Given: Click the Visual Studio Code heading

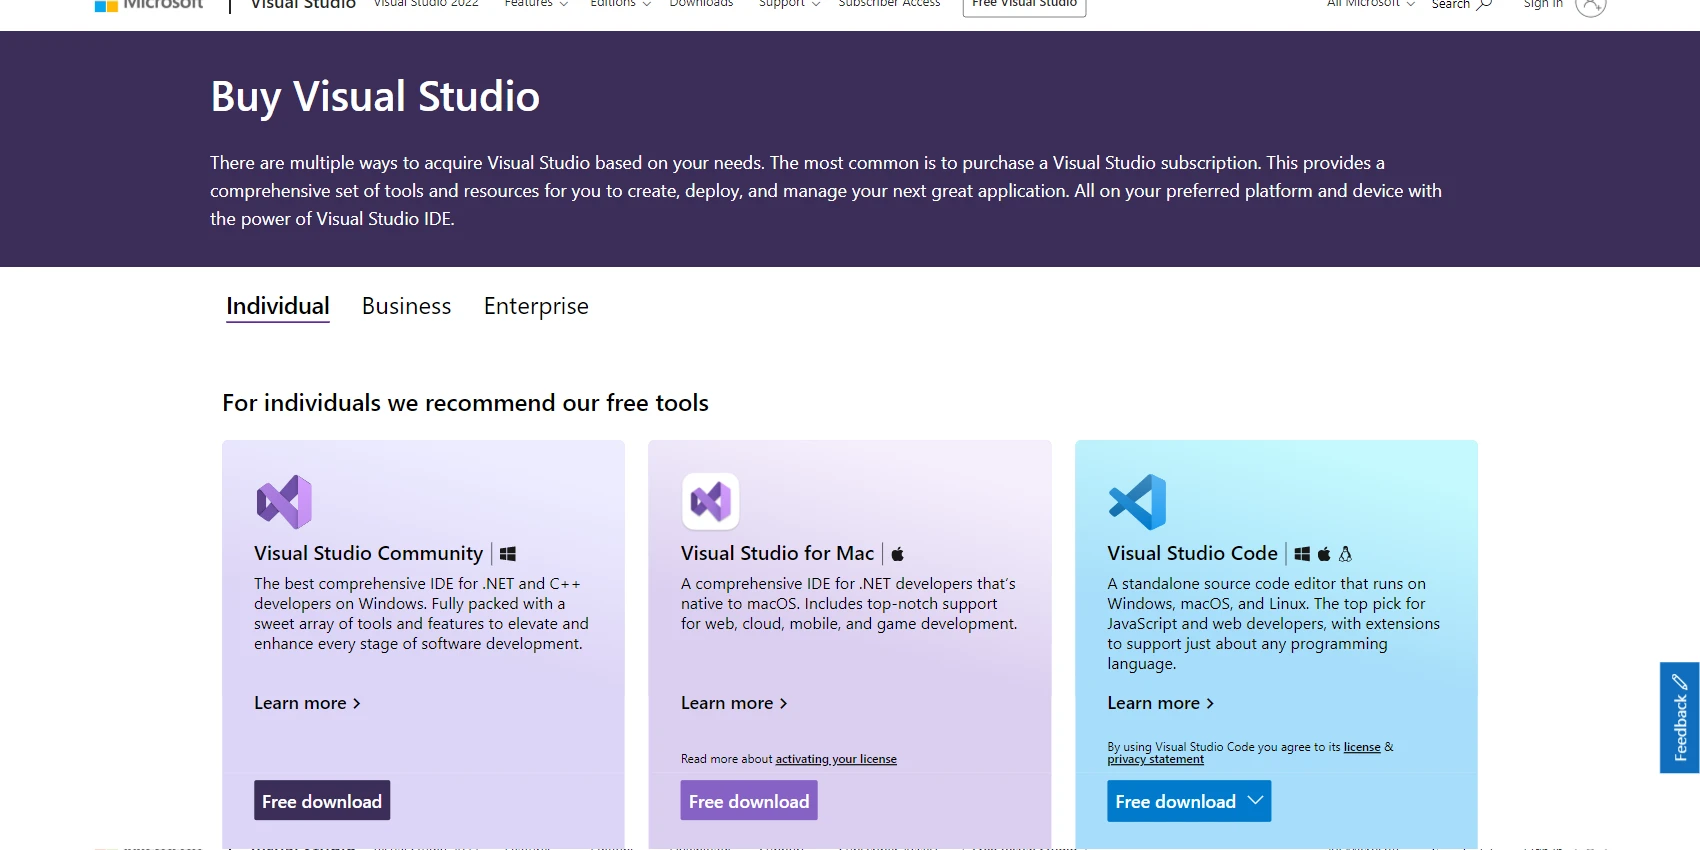Looking at the screenshot, I should click(1192, 553).
